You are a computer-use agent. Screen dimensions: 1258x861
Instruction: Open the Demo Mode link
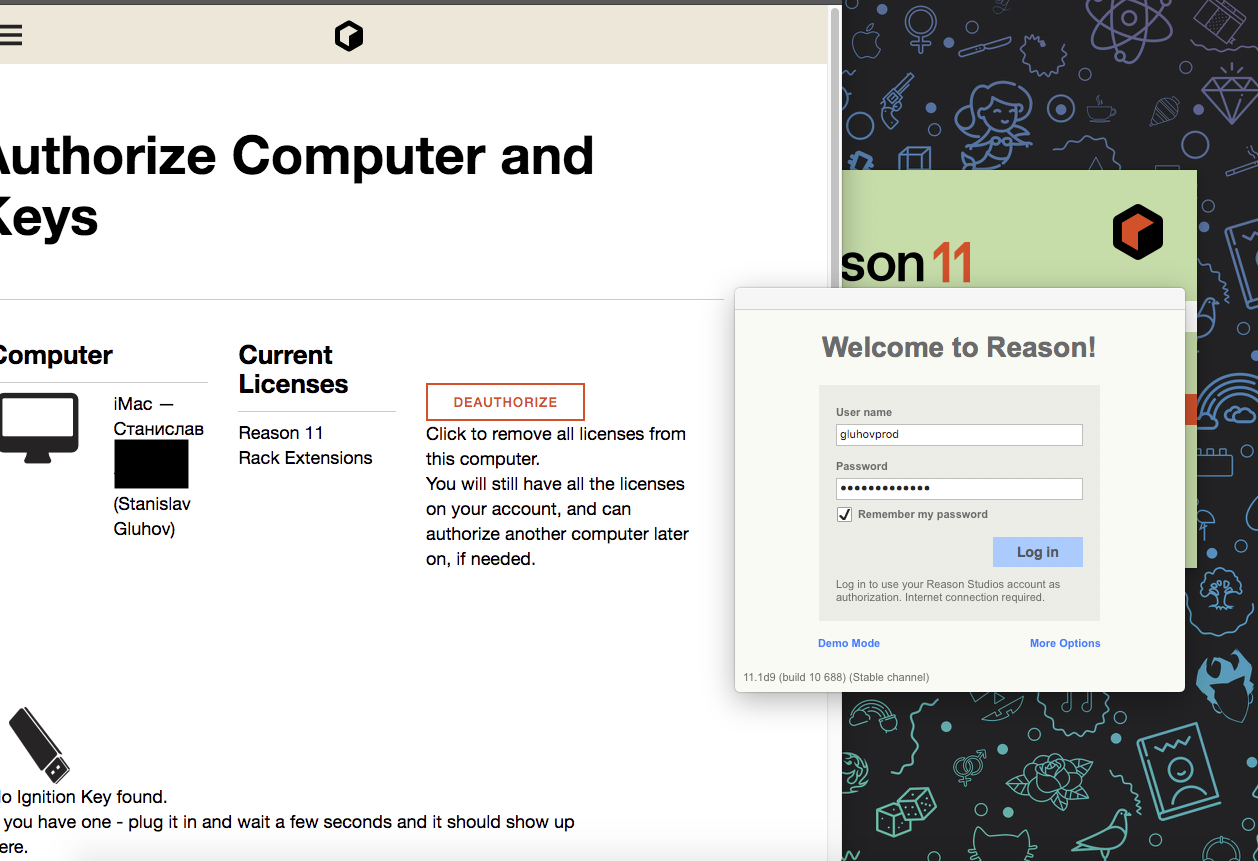tap(849, 643)
